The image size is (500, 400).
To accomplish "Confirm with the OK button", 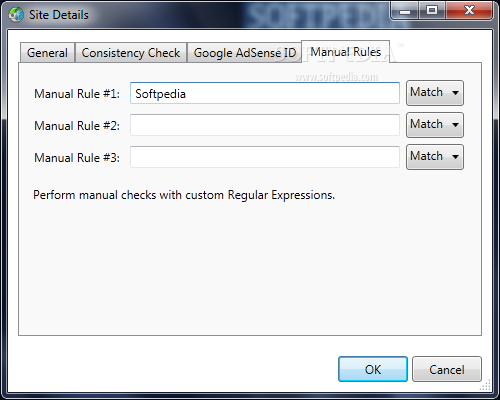I will [373, 369].
